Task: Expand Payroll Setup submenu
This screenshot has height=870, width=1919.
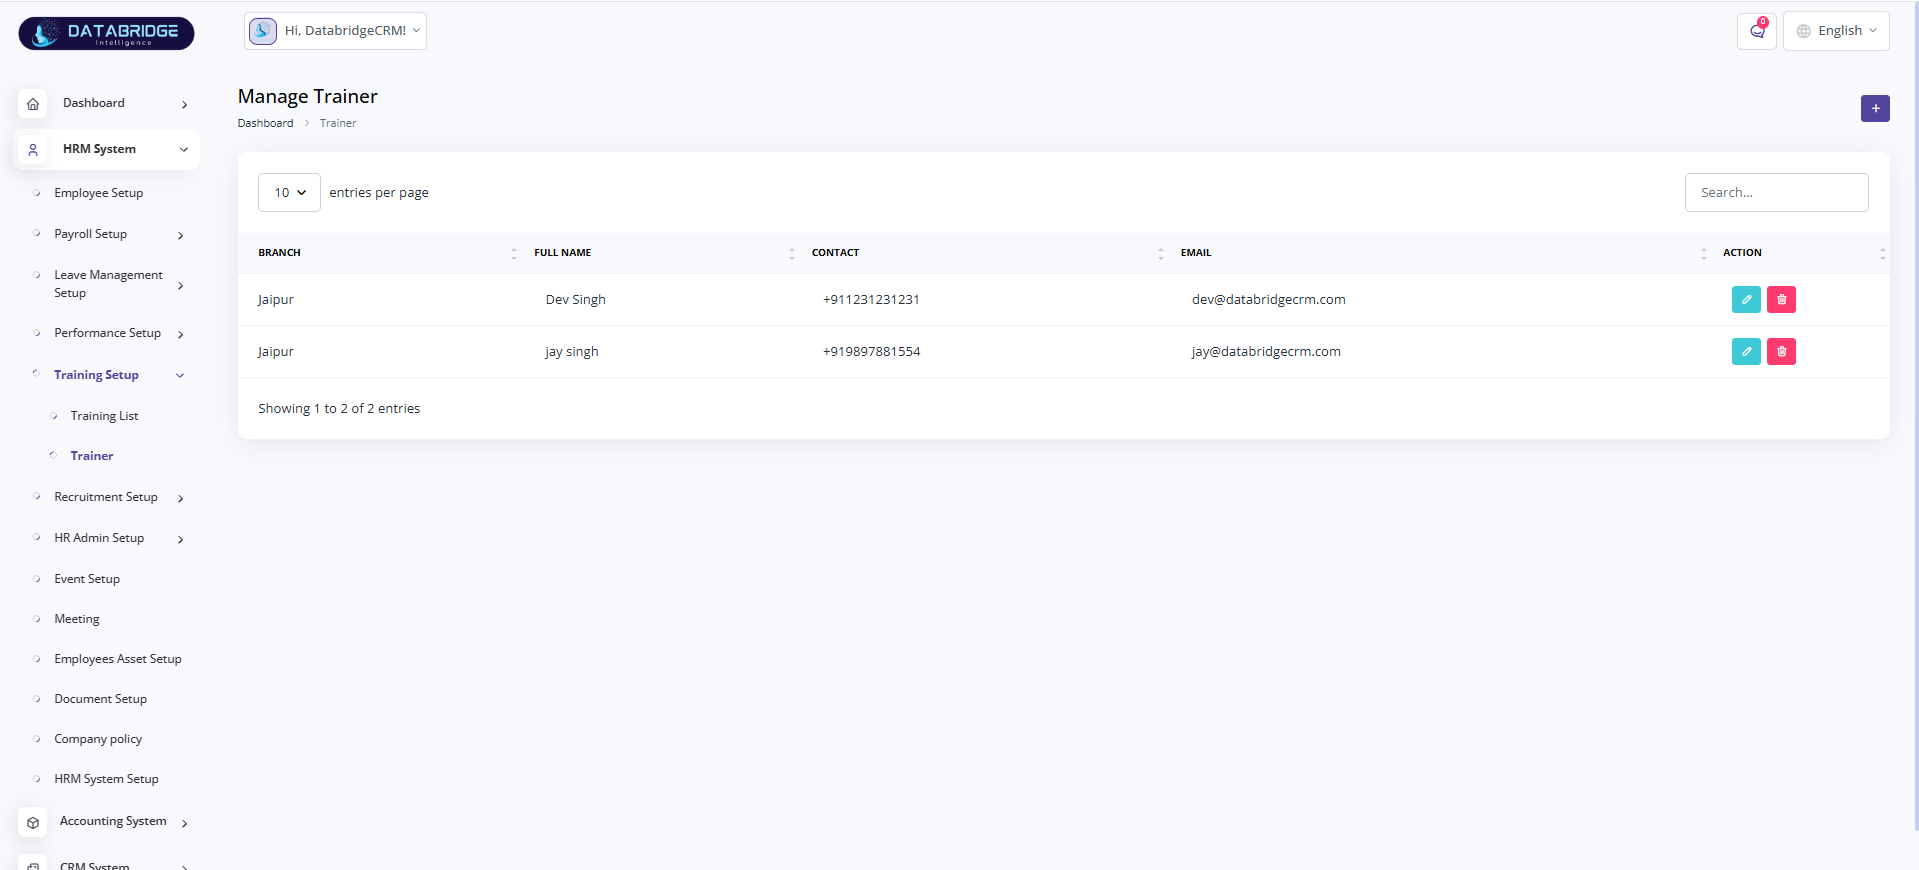Action: tap(180, 235)
